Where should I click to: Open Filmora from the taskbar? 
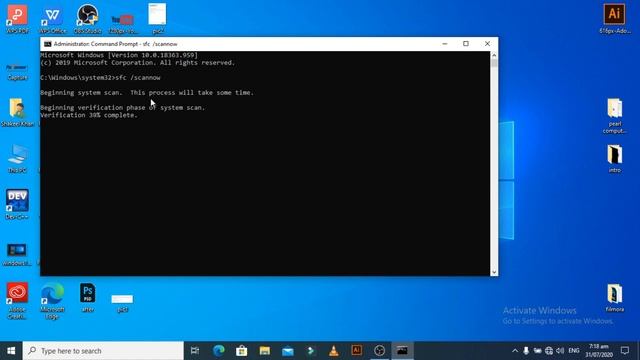point(311,351)
